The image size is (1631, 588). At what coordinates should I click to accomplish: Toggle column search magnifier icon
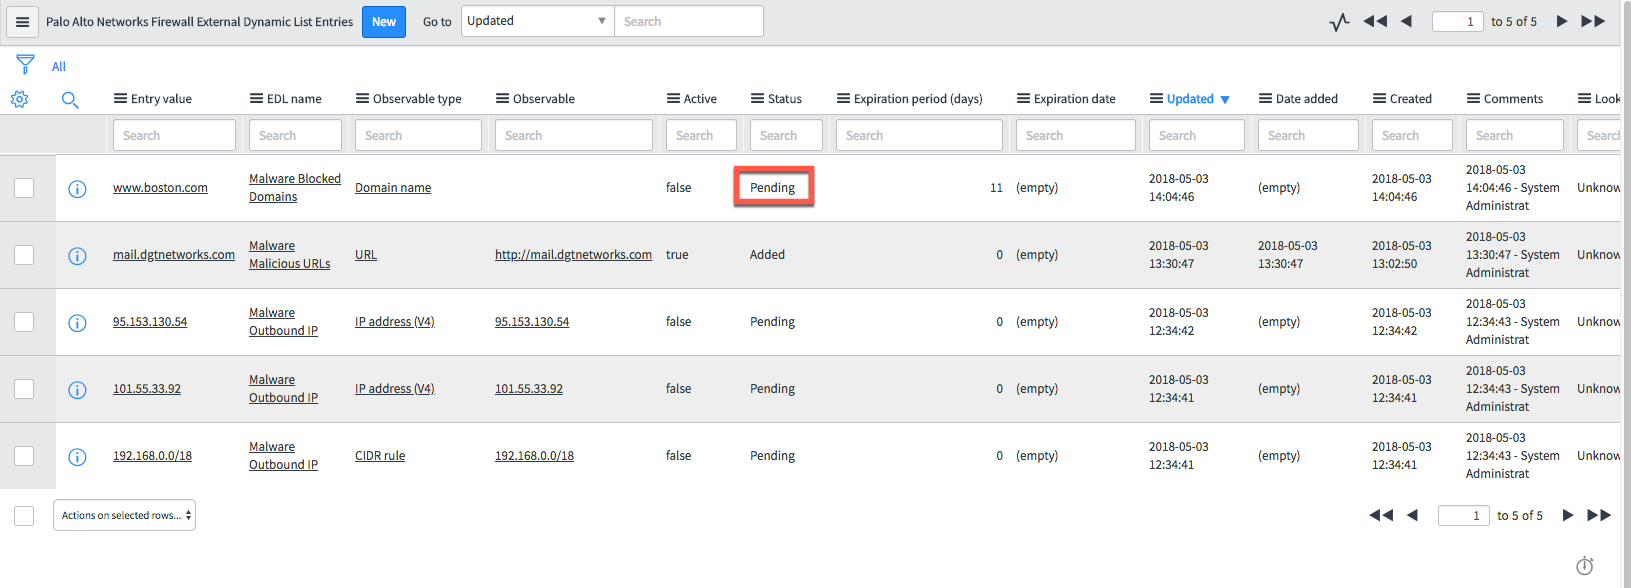70,99
